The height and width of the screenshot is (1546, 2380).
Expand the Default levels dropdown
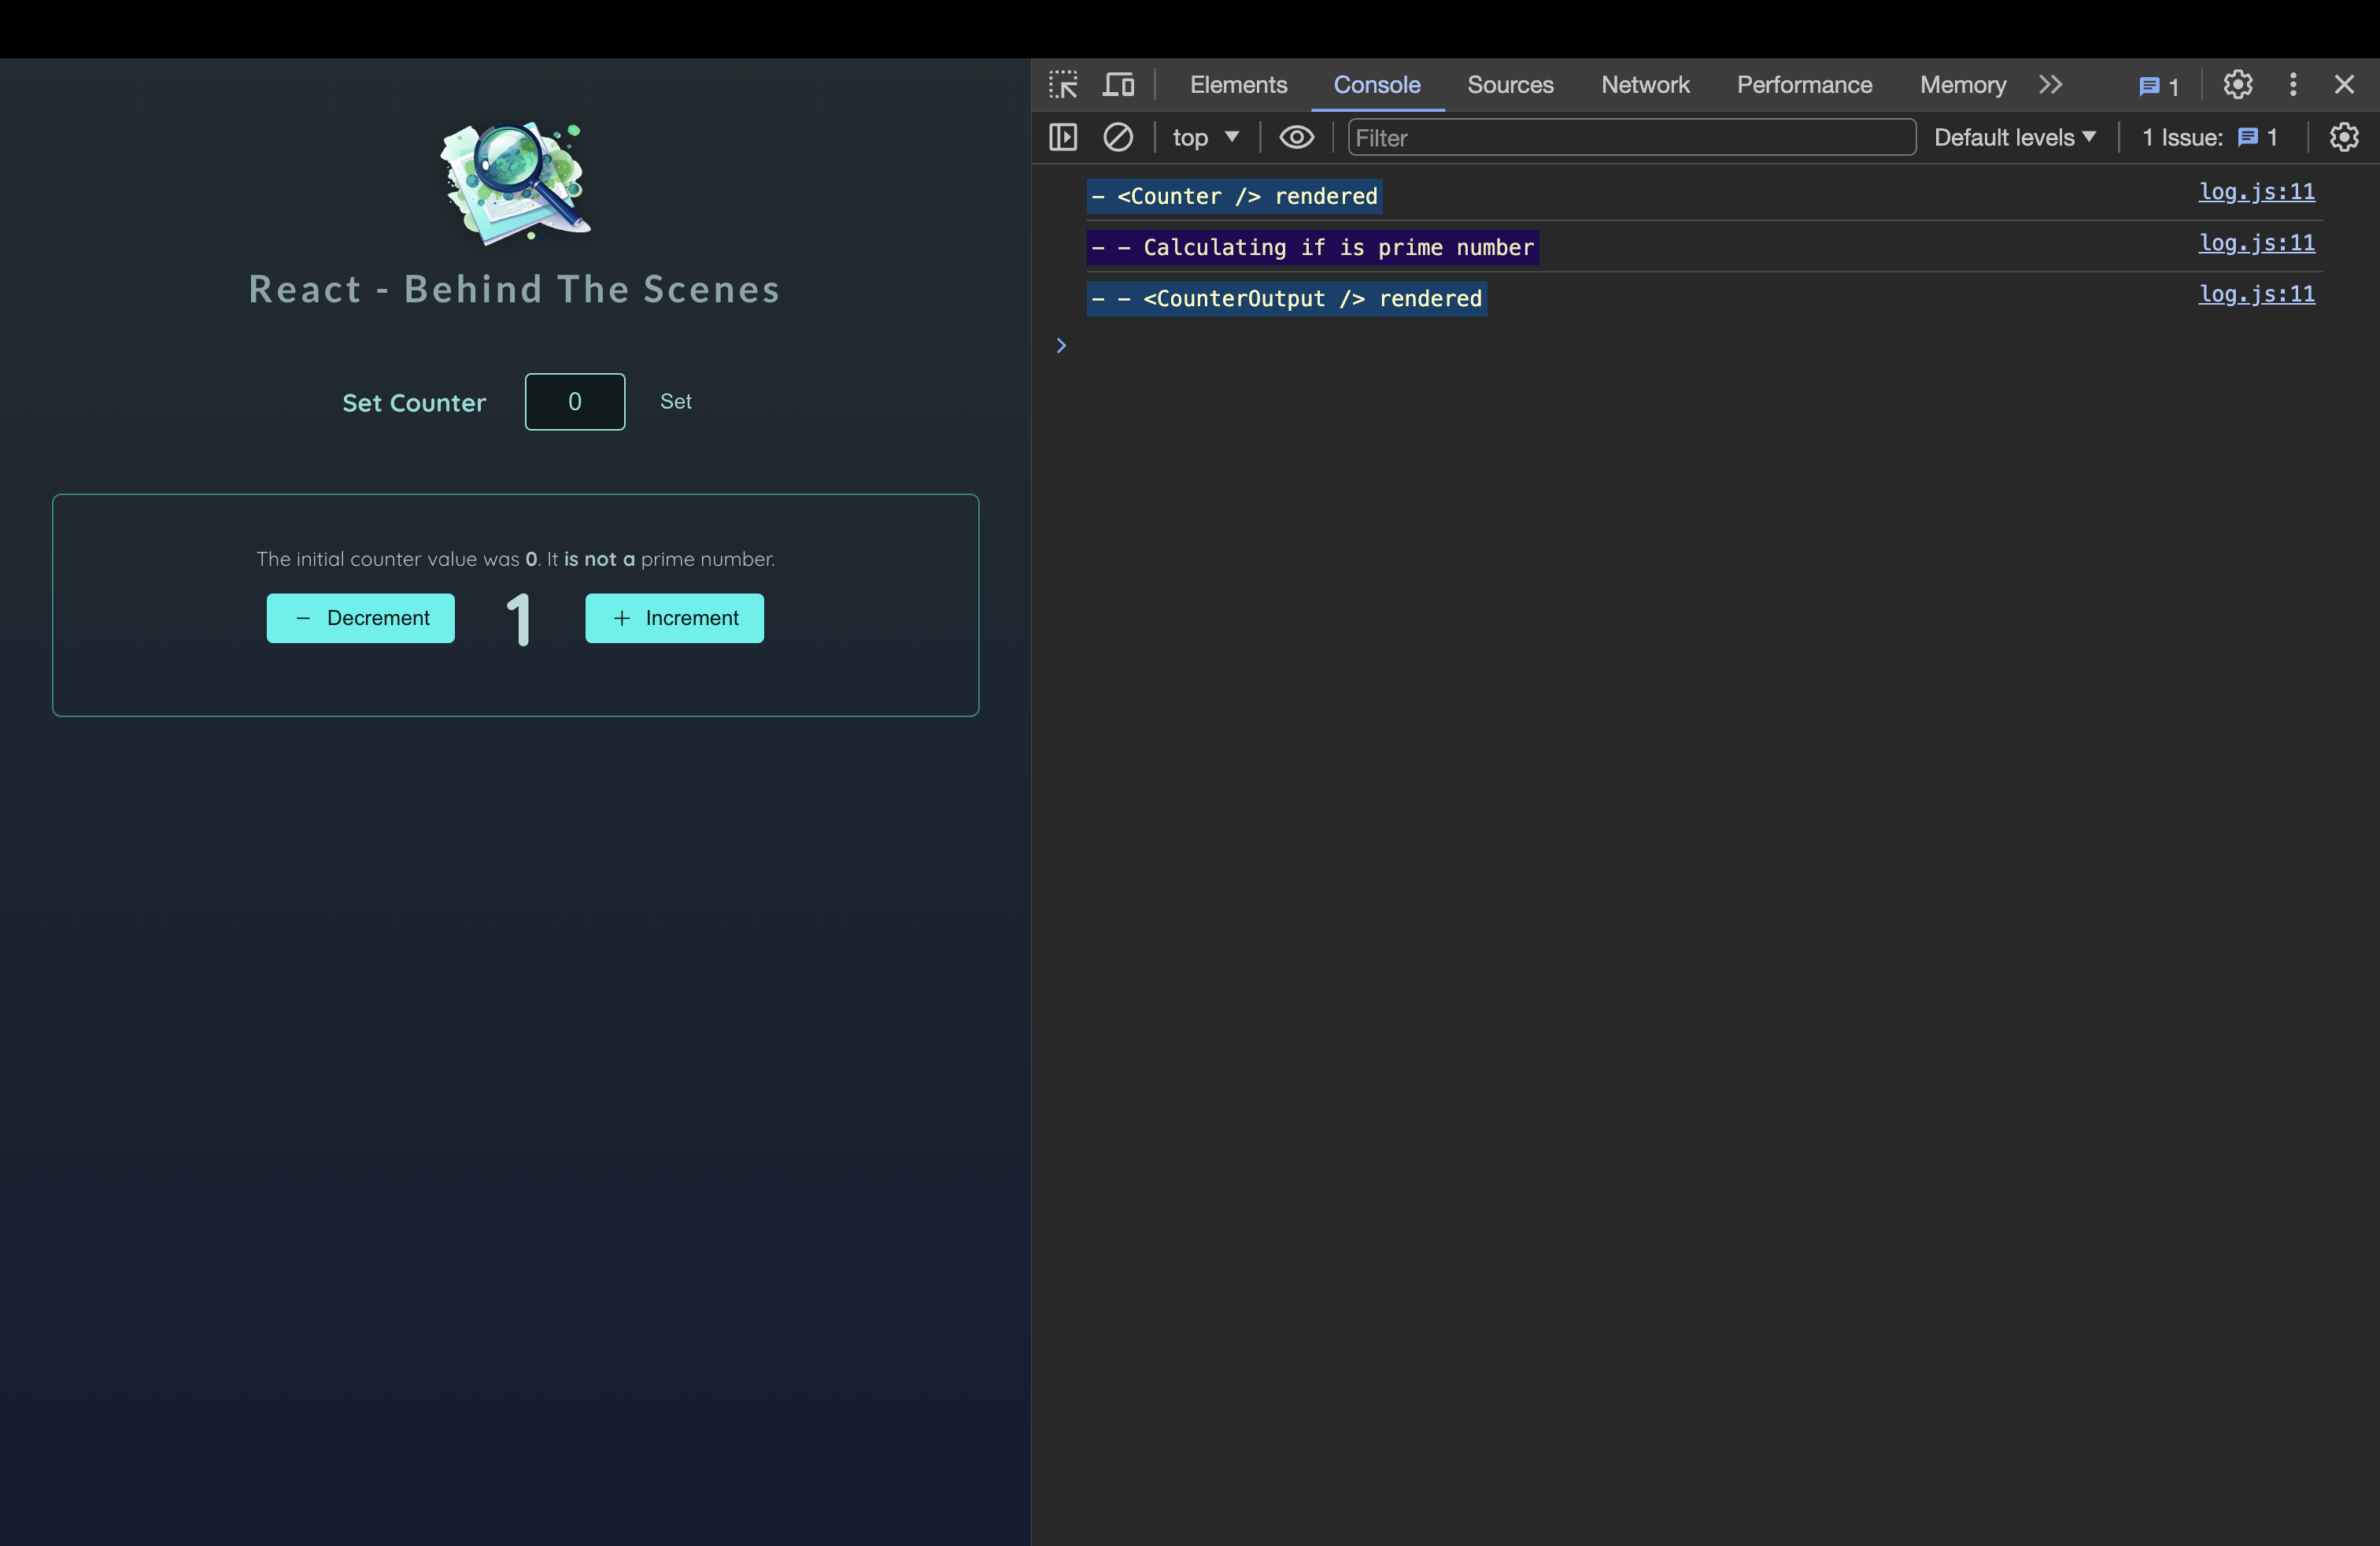click(2014, 137)
